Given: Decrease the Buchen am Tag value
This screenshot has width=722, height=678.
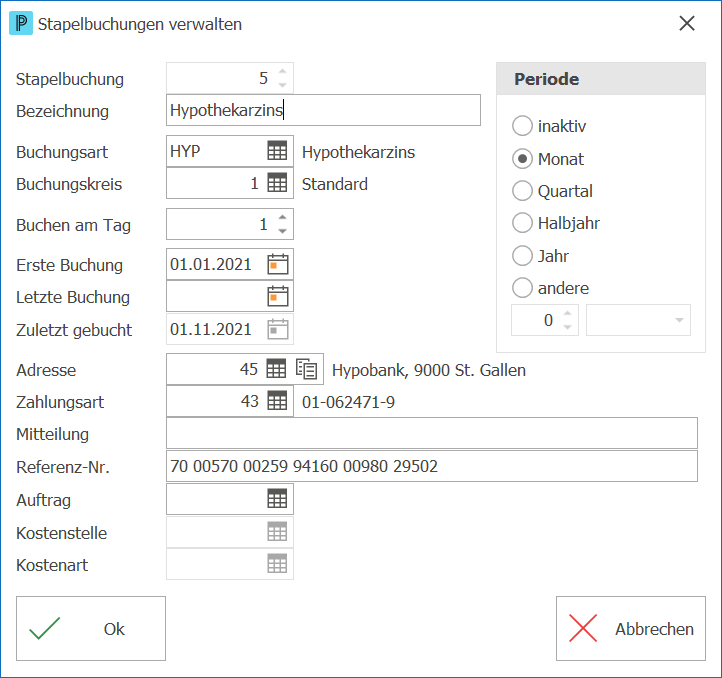Looking at the screenshot, I should coord(282,231).
